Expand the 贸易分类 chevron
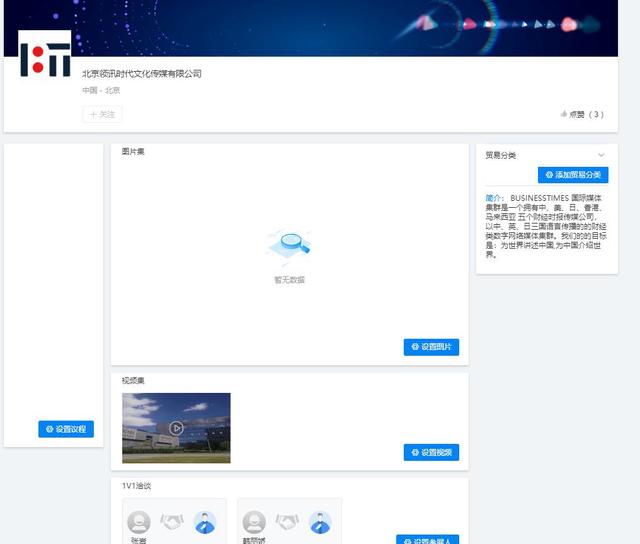 click(601, 155)
